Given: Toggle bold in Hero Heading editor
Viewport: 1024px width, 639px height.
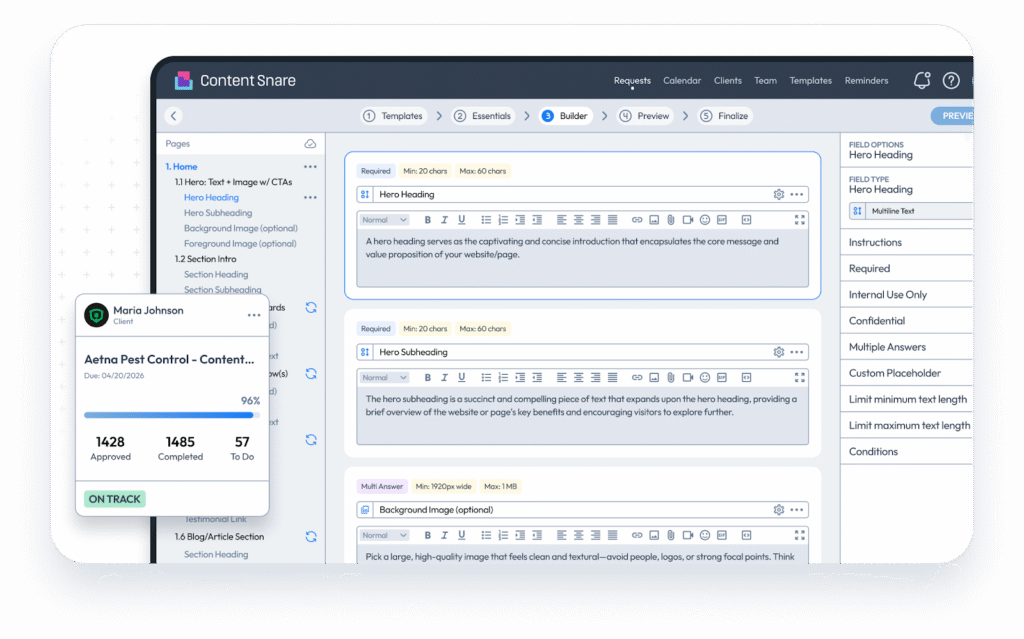Looking at the screenshot, I should click(428, 220).
